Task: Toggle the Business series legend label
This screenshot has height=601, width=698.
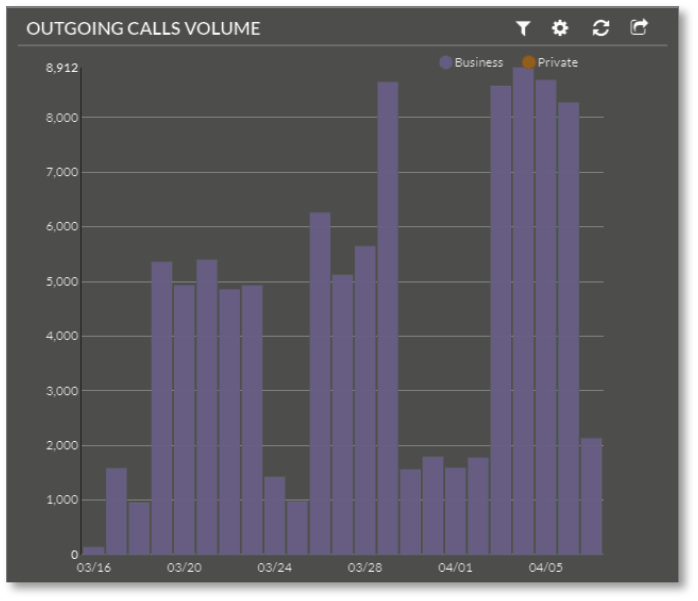Action: point(478,62)
